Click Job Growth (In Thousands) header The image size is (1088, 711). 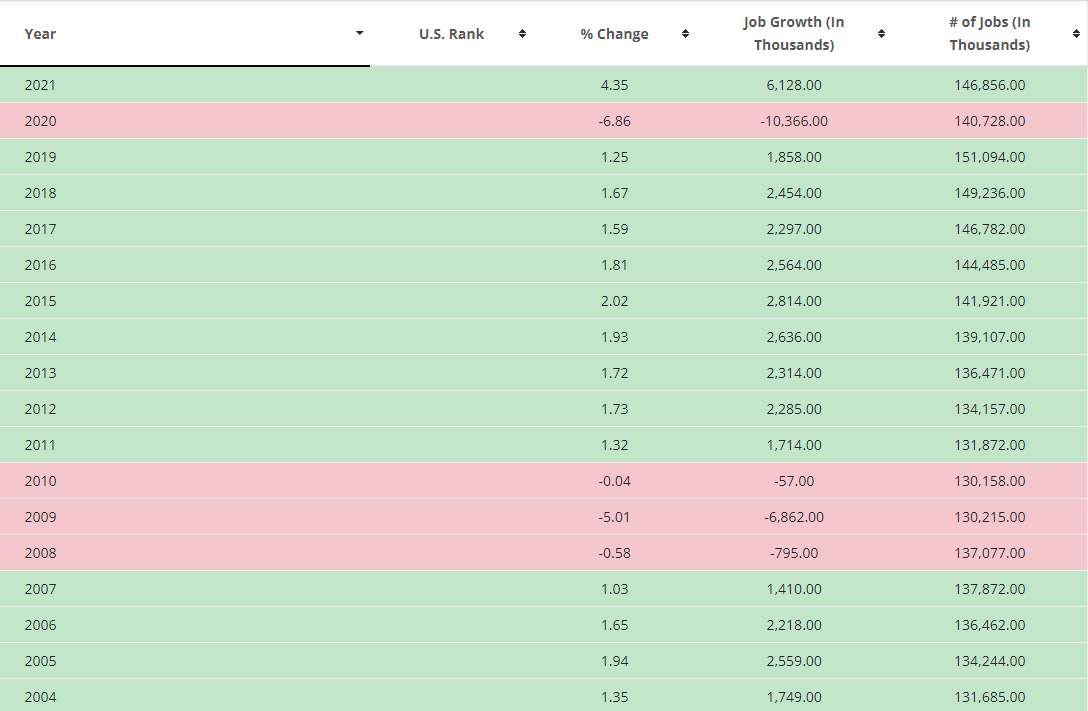pyautogui.click(x=794, y=33)
